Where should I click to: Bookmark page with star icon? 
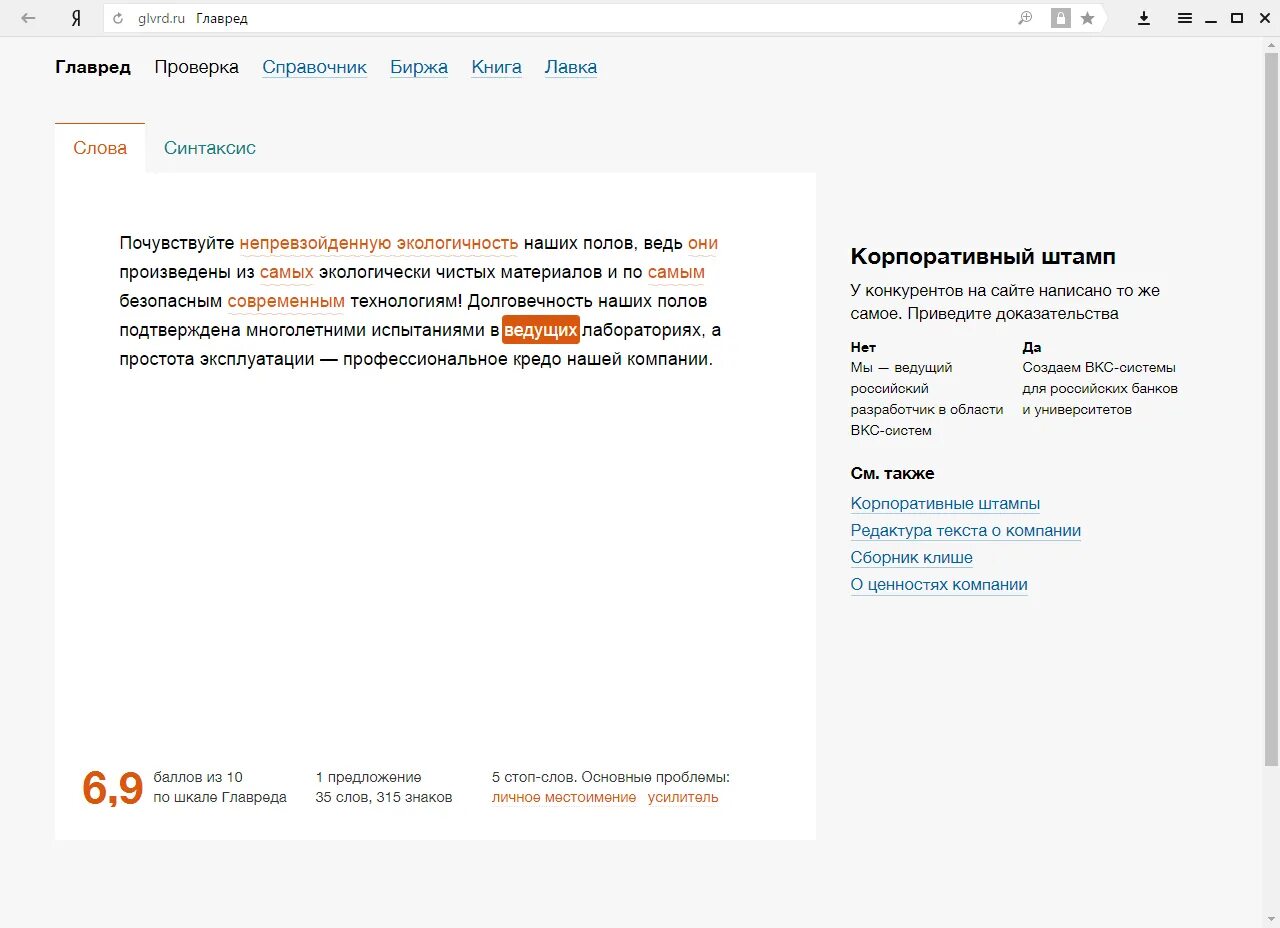[1088, 18]
